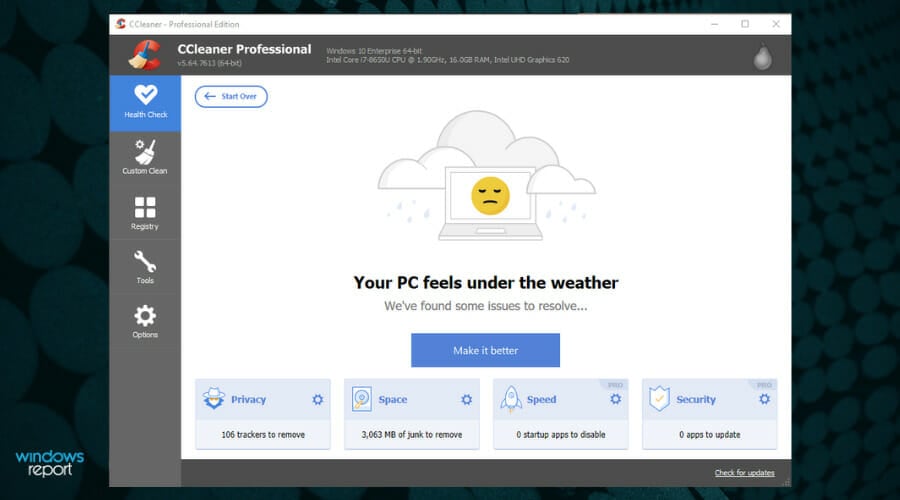Open Space settings gear
This screenshot has width=900, height=500.
coord(467,399)
